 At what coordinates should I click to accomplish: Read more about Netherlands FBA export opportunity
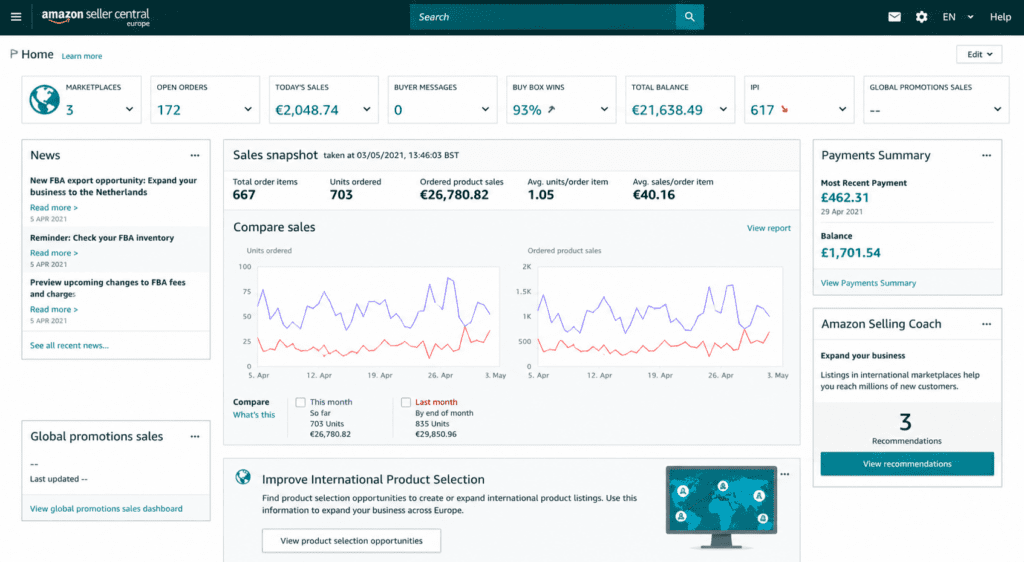[54, 208]
